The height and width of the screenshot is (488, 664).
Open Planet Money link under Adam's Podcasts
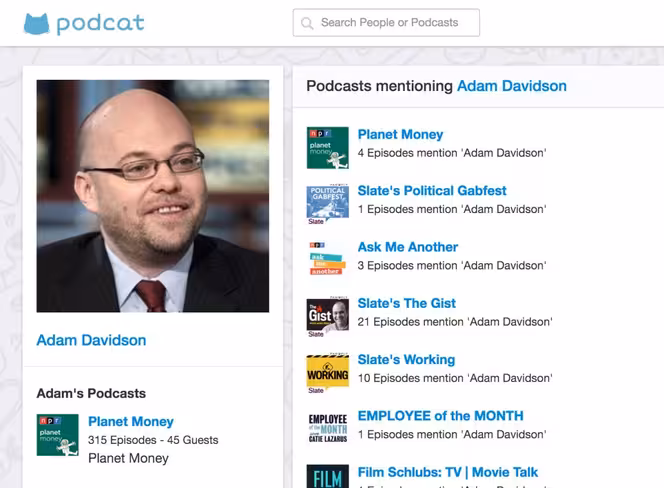pyautogui.click(x=131, y=421)
